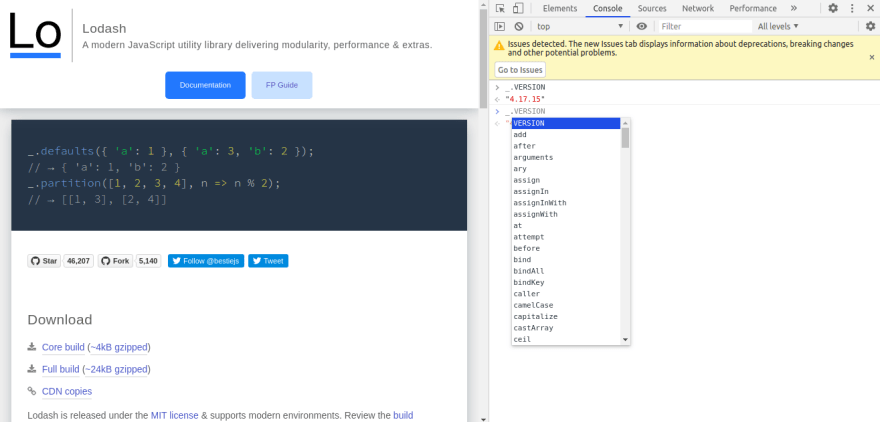The height and width of the screenshot is (422, 880).
Task: Open the 5,140 fork count
Action: point(148,261)
